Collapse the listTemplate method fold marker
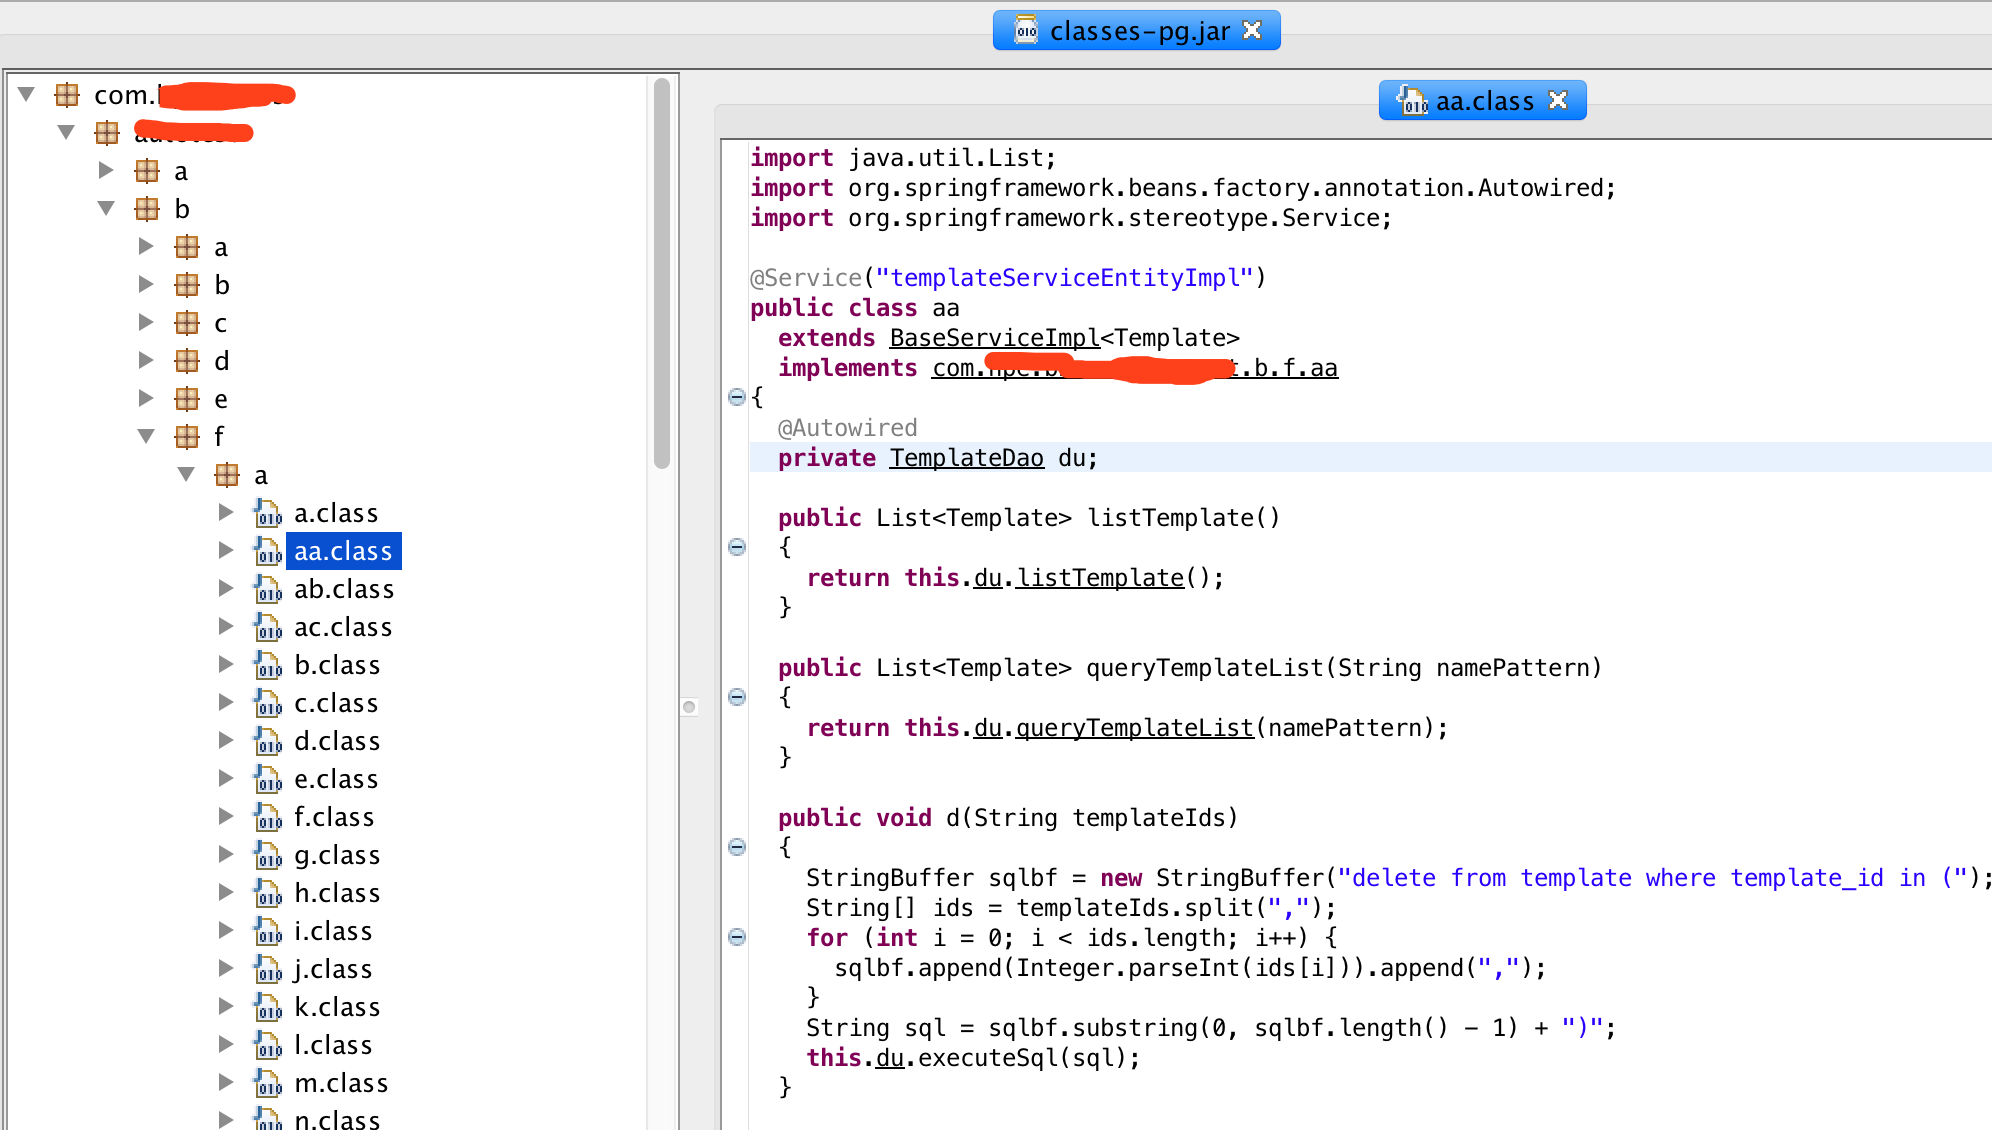 click(736, 547)
